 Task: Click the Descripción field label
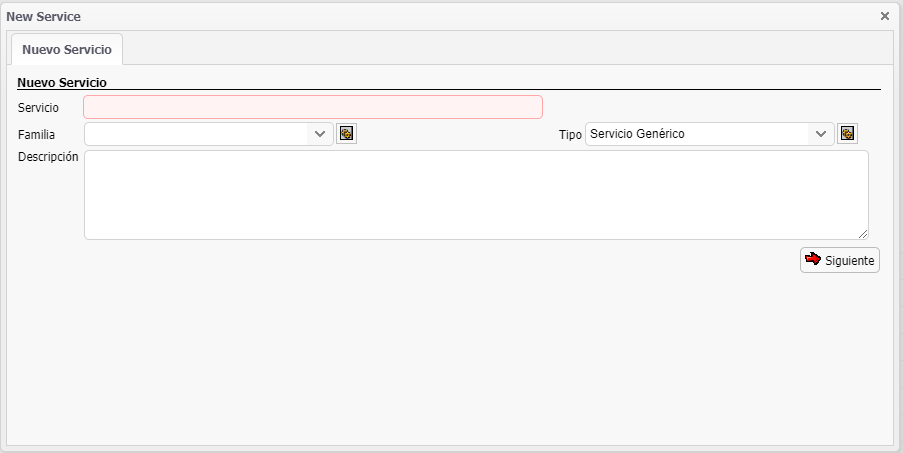coord(48,157)
